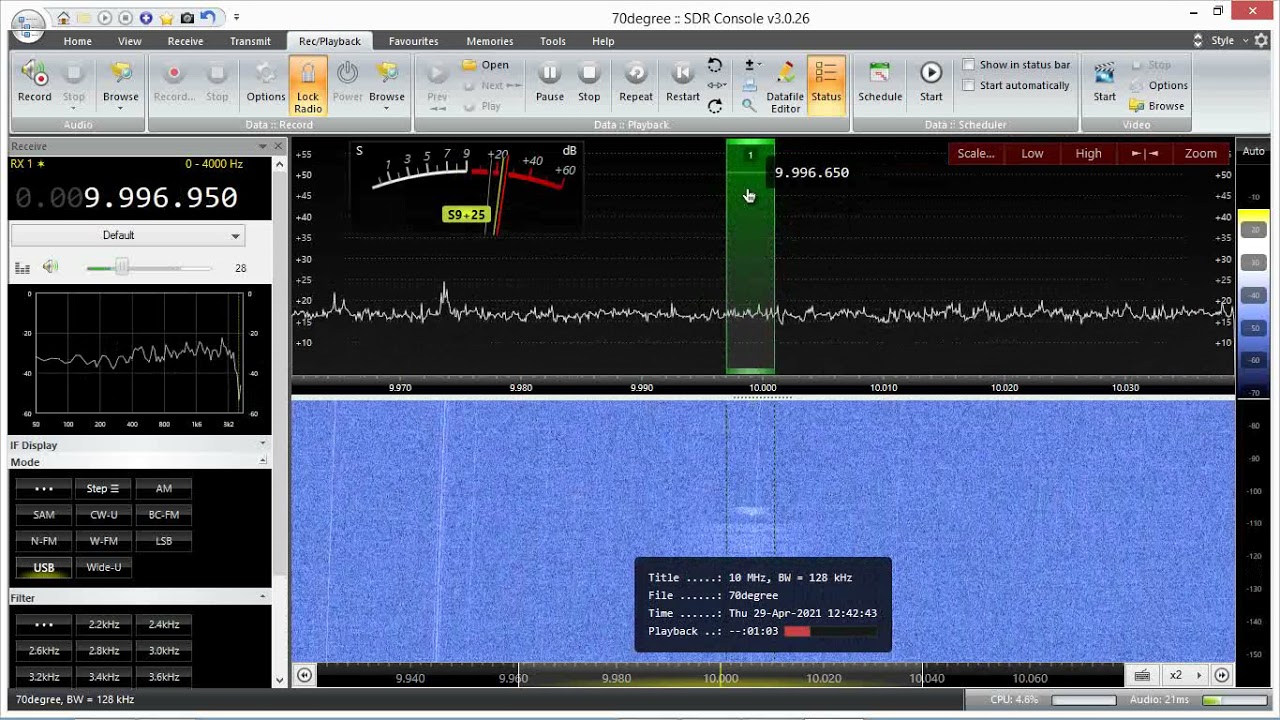Click the audio equalizer bars icon

(22, 268)
